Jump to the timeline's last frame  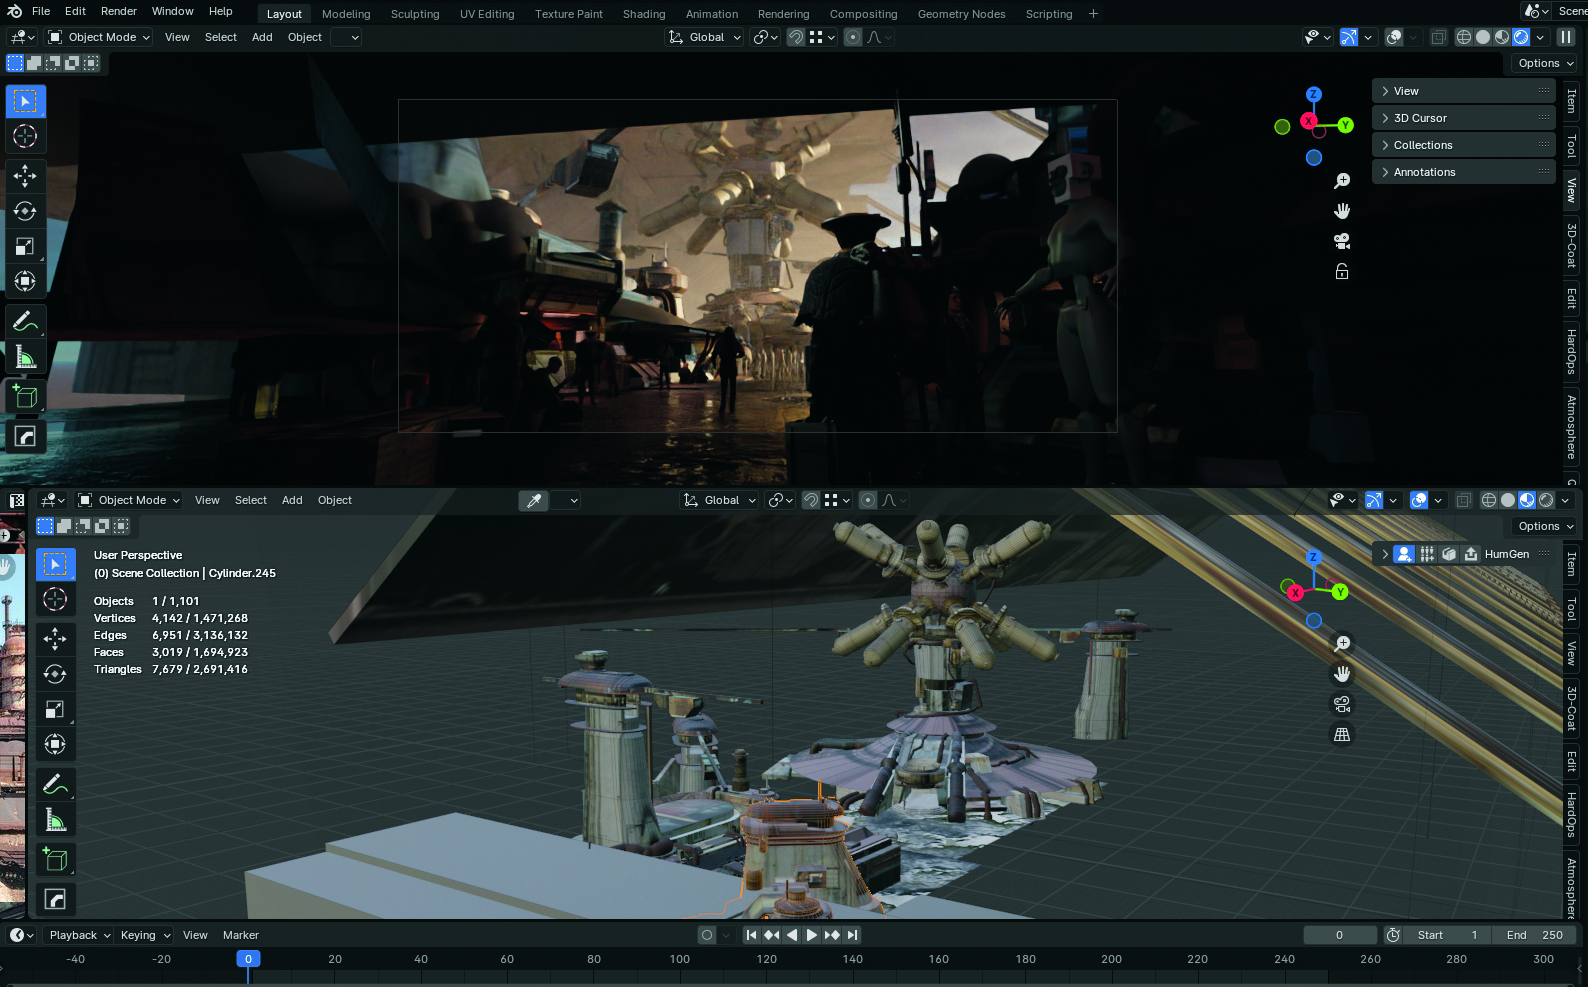pos(852,935)
